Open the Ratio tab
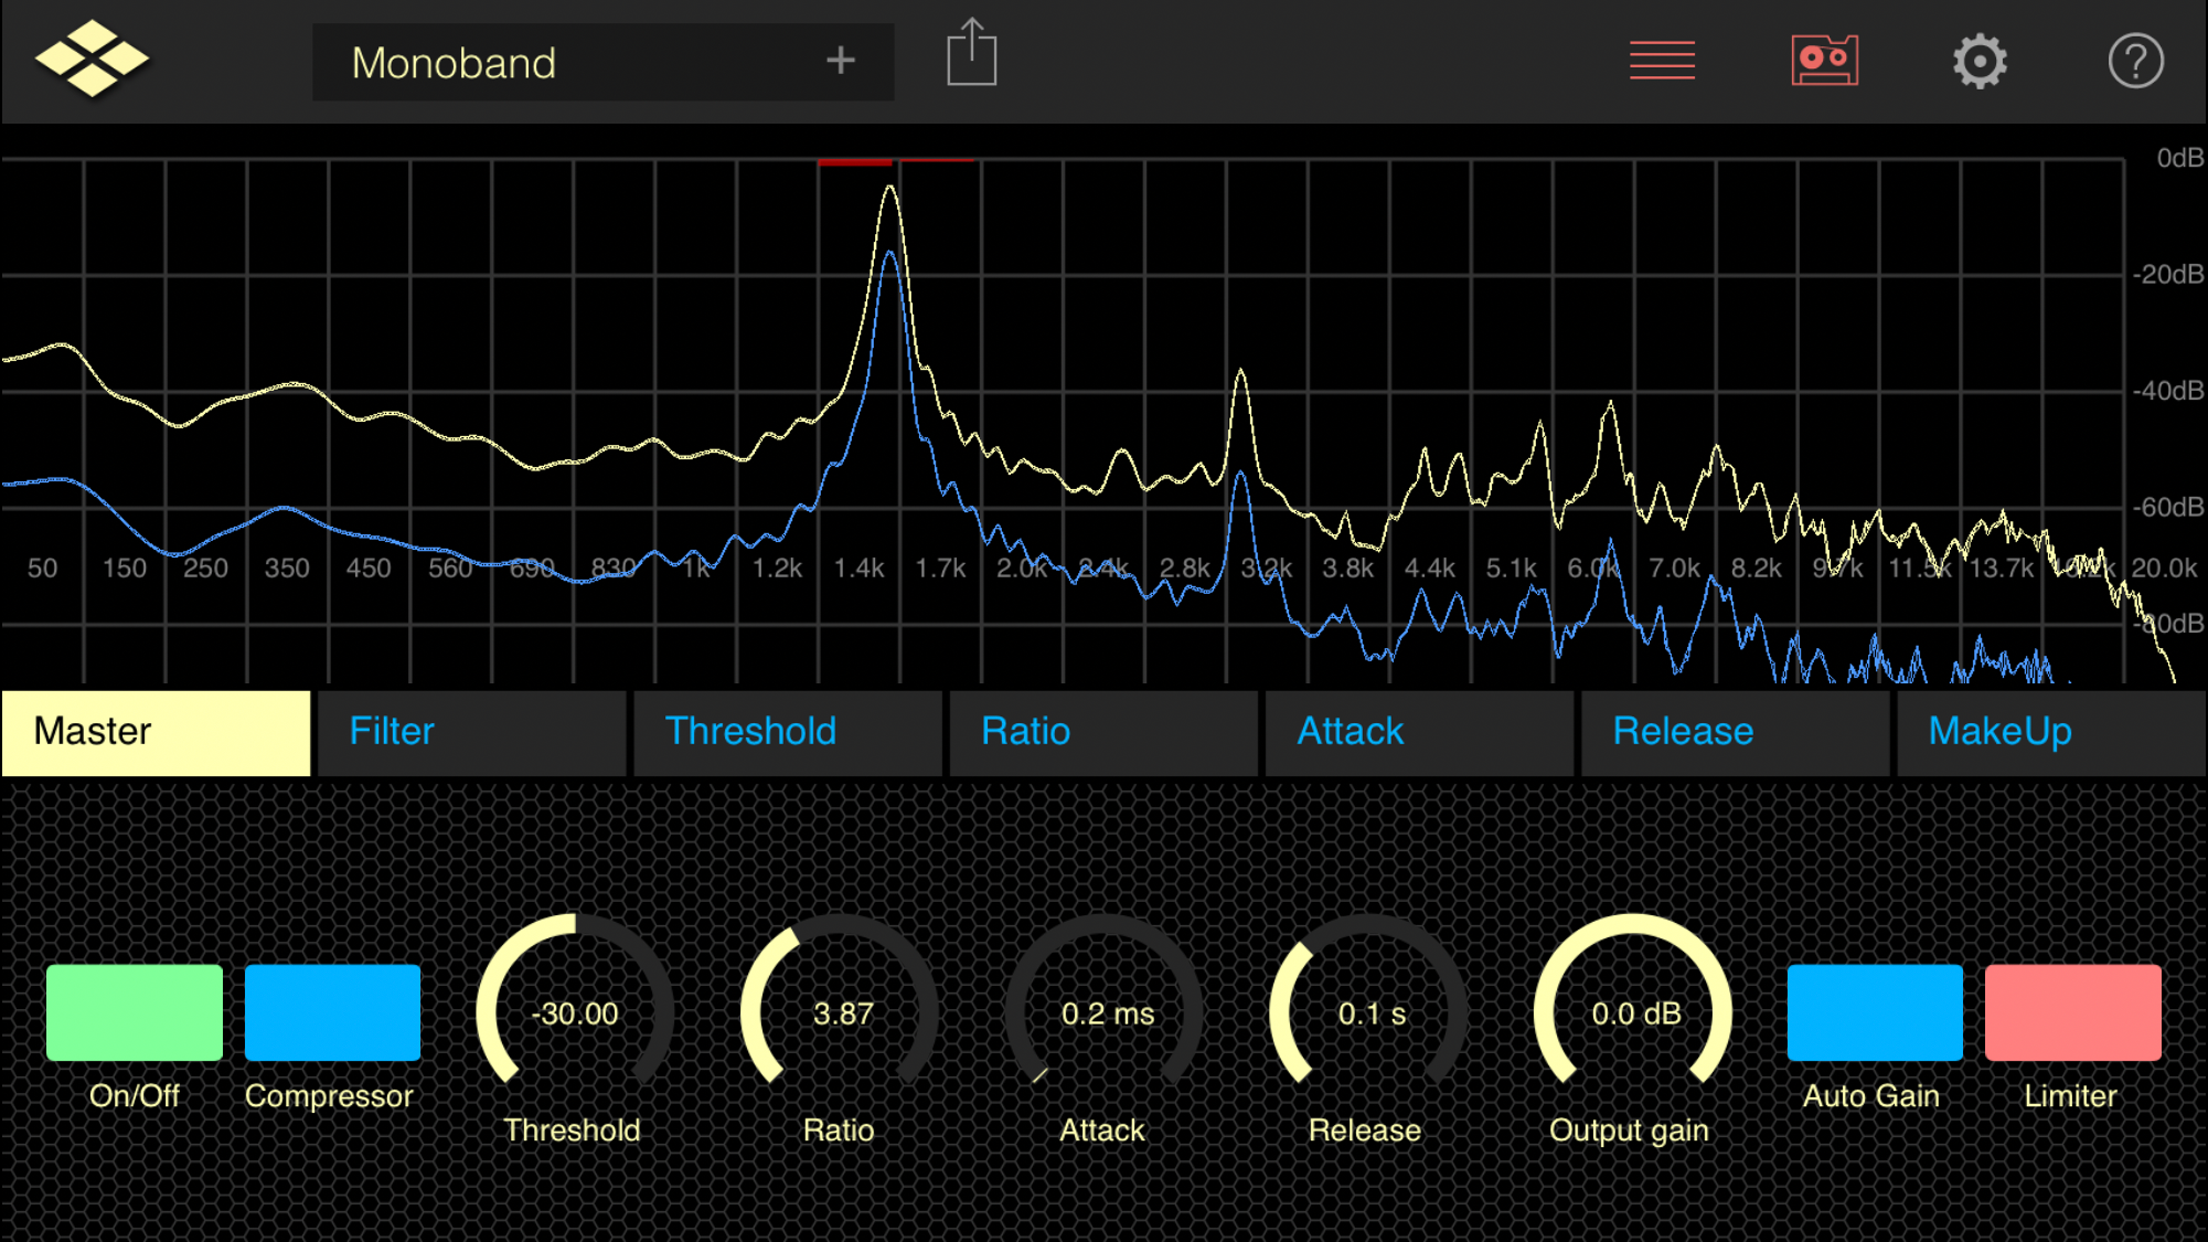 click(1103, 732)
